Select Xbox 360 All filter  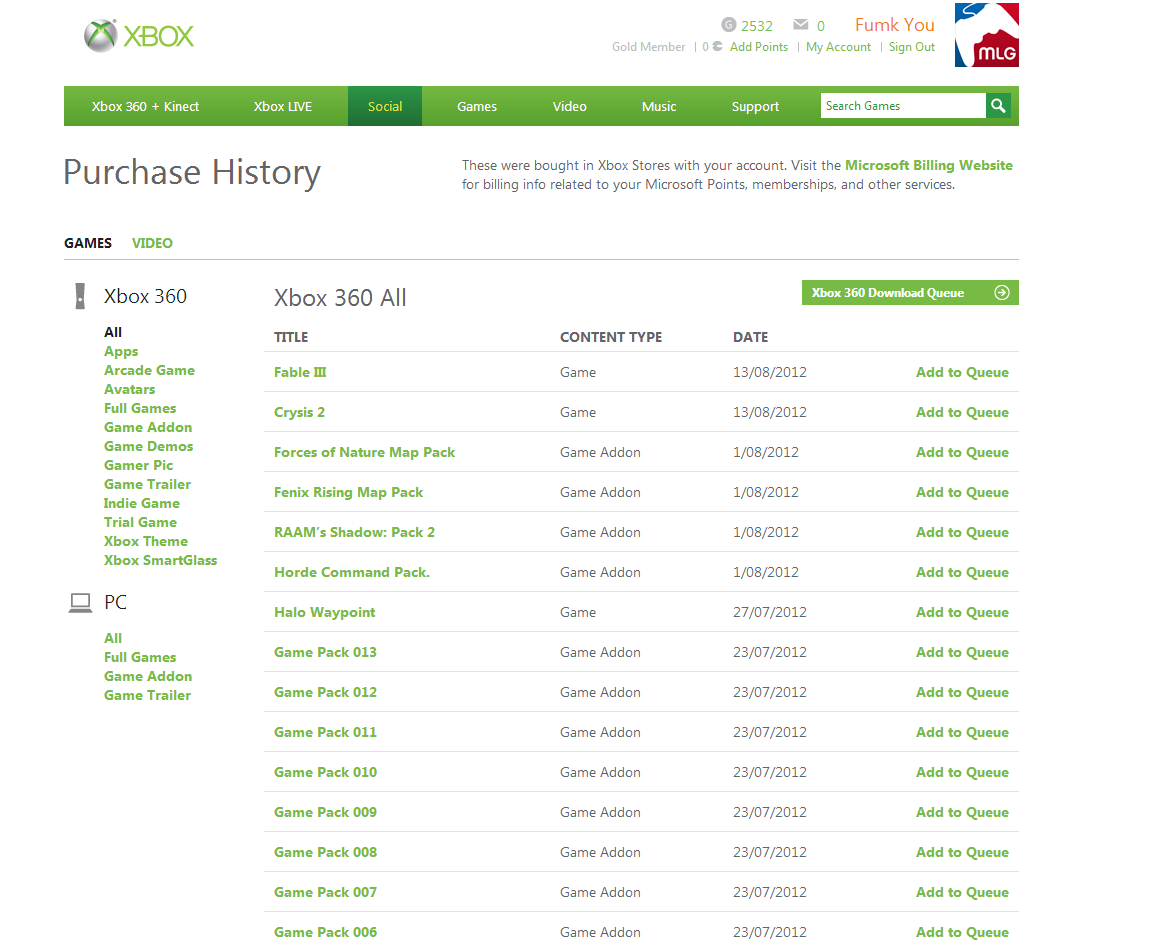click(x=113, y=332)
